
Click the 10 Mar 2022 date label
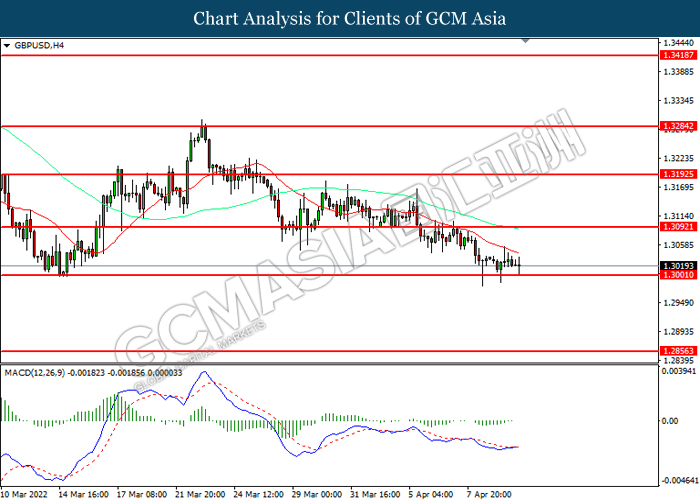(x=24, y=494)
